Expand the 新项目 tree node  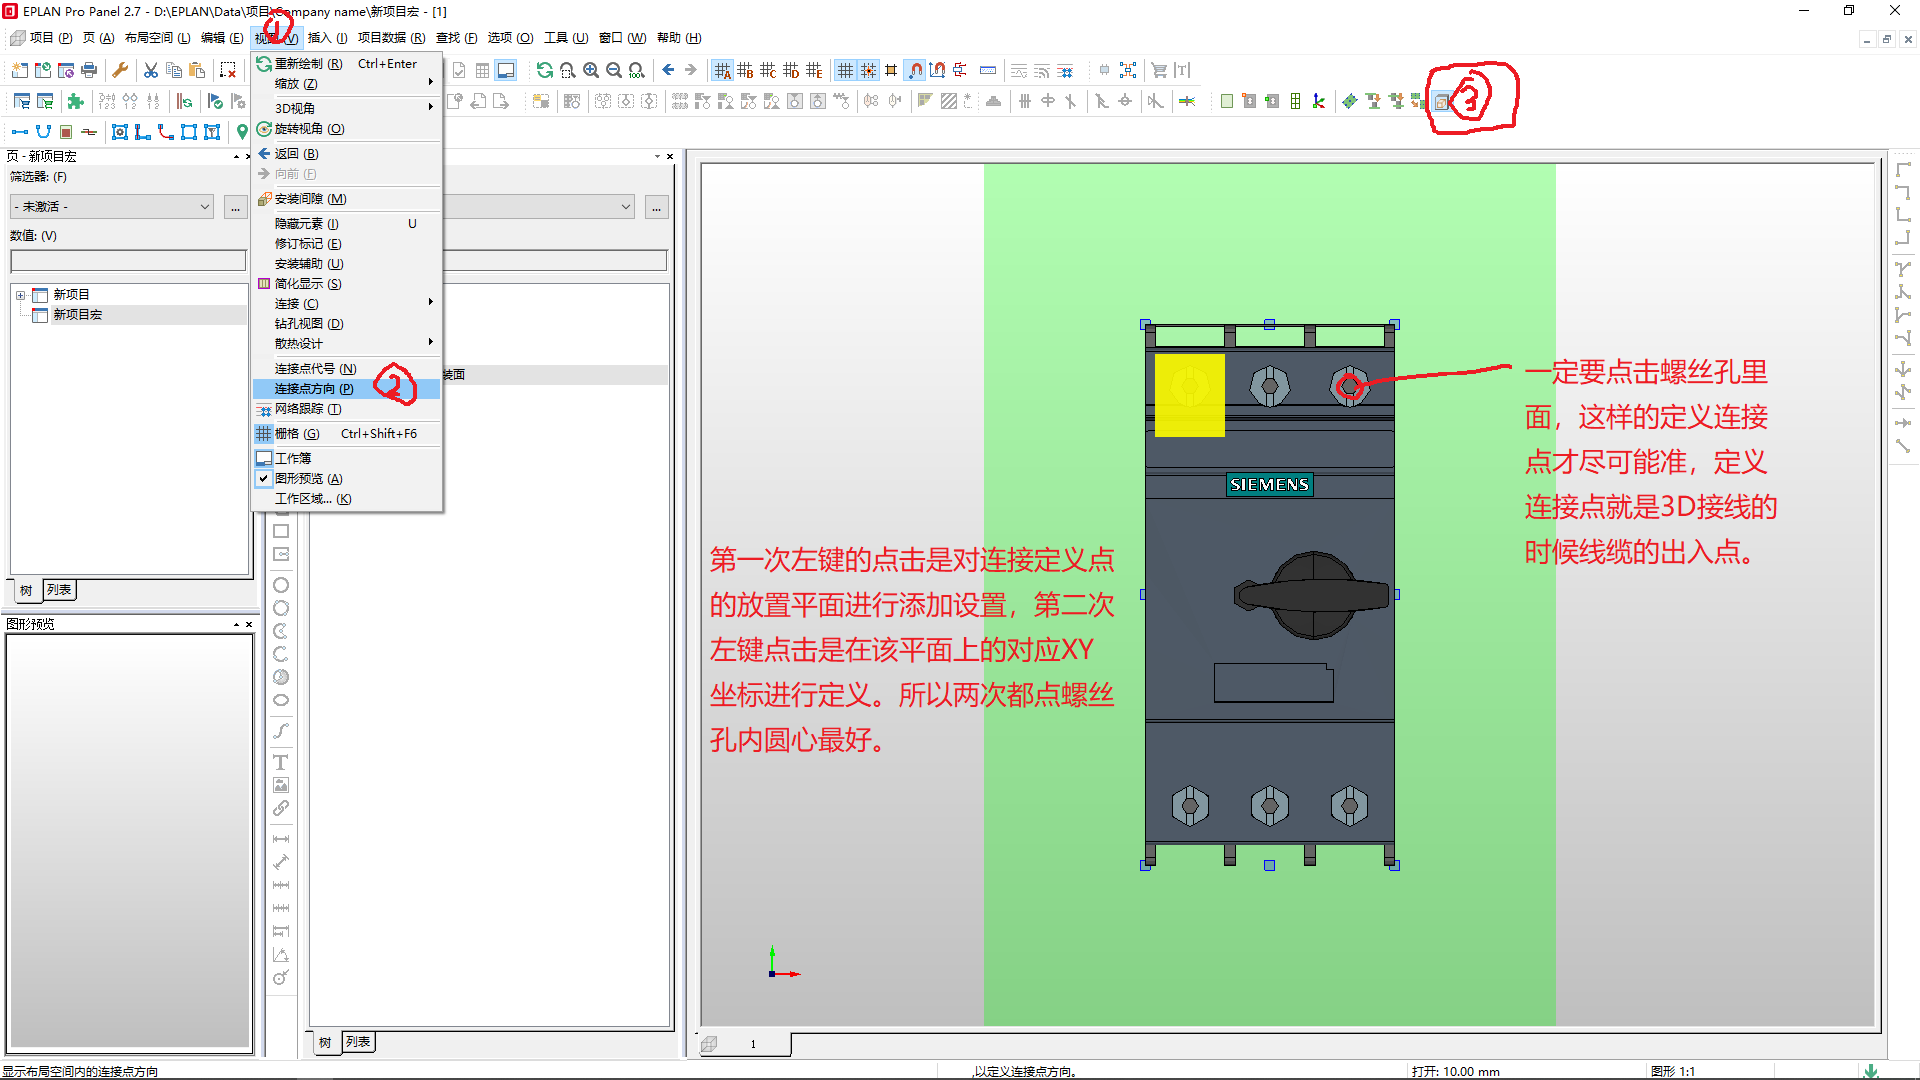[22, 294]
